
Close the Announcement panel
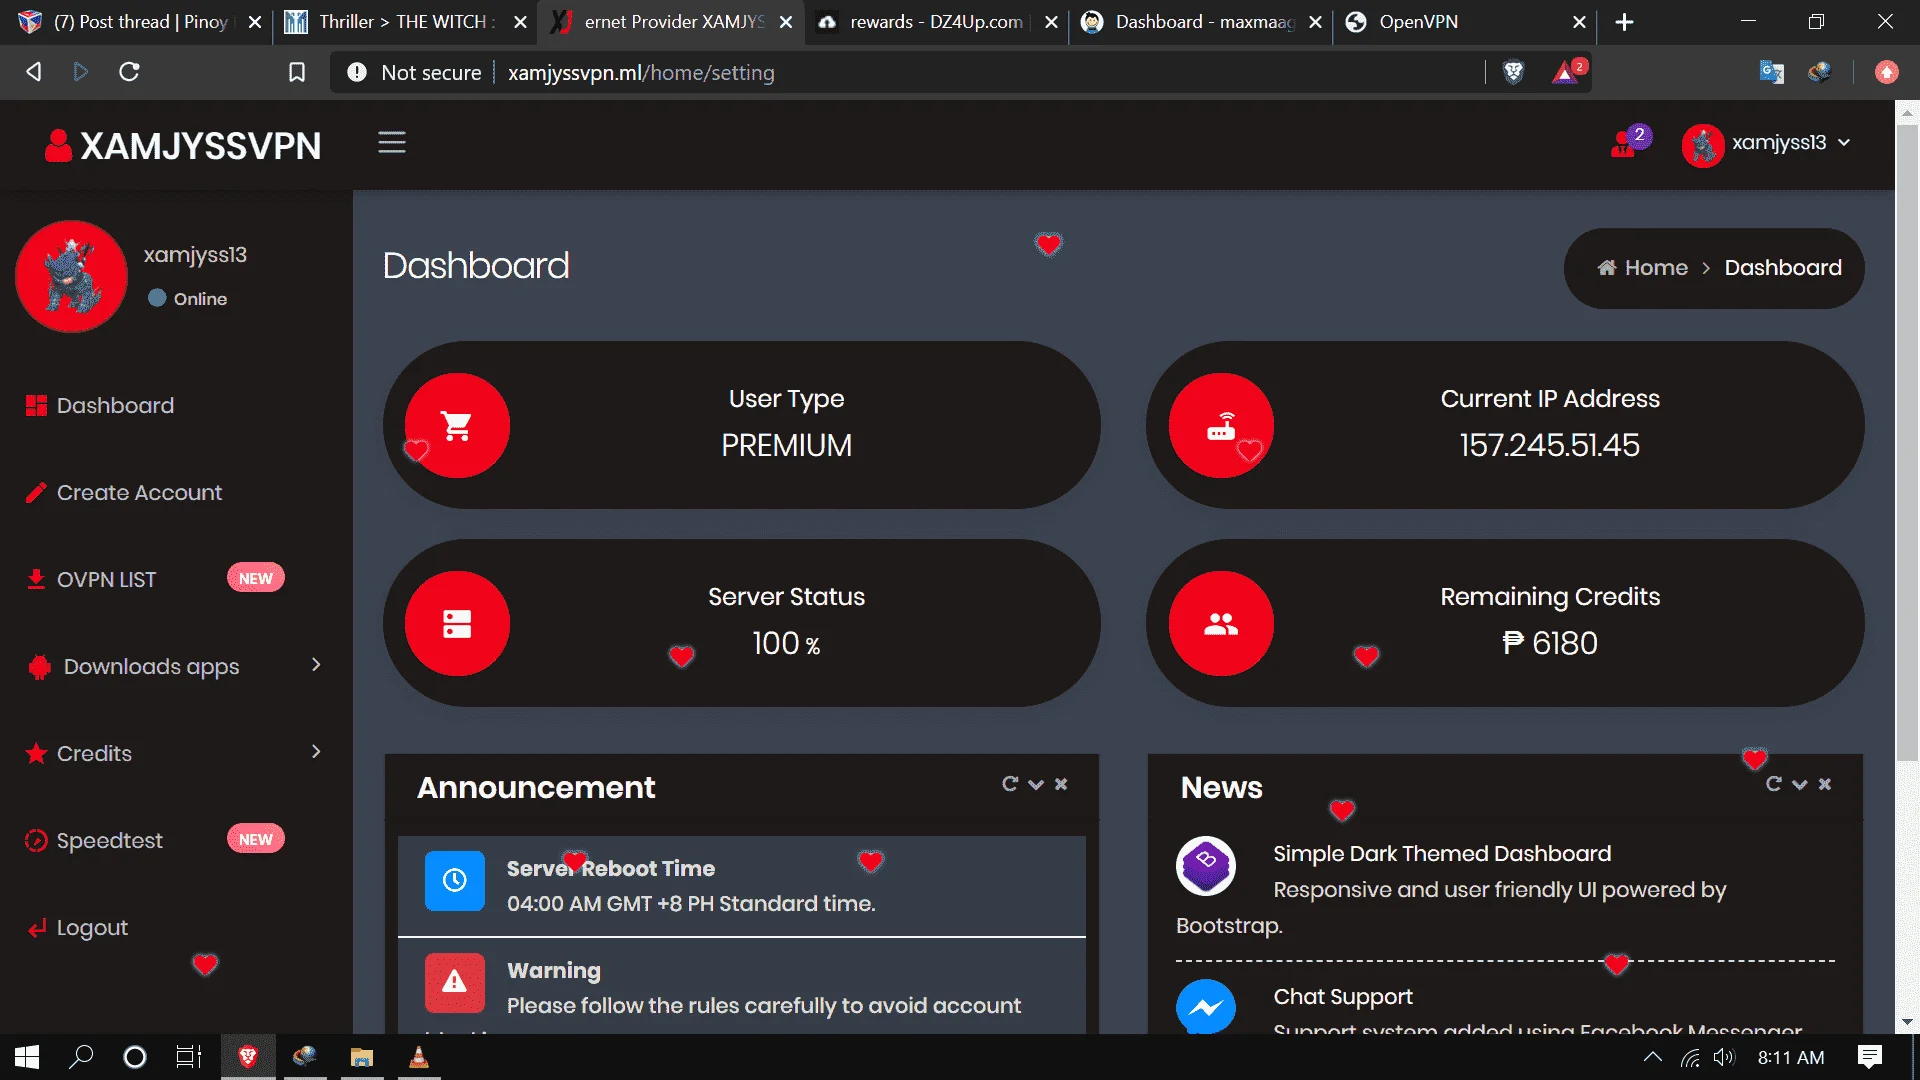point(1061,785)
